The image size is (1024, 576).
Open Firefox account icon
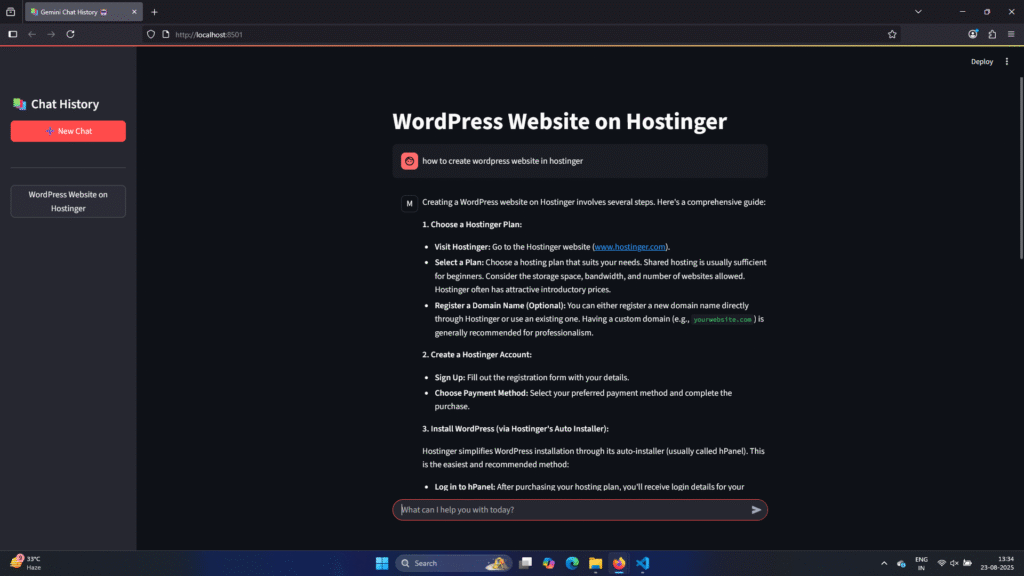click(x=973, y=34)
